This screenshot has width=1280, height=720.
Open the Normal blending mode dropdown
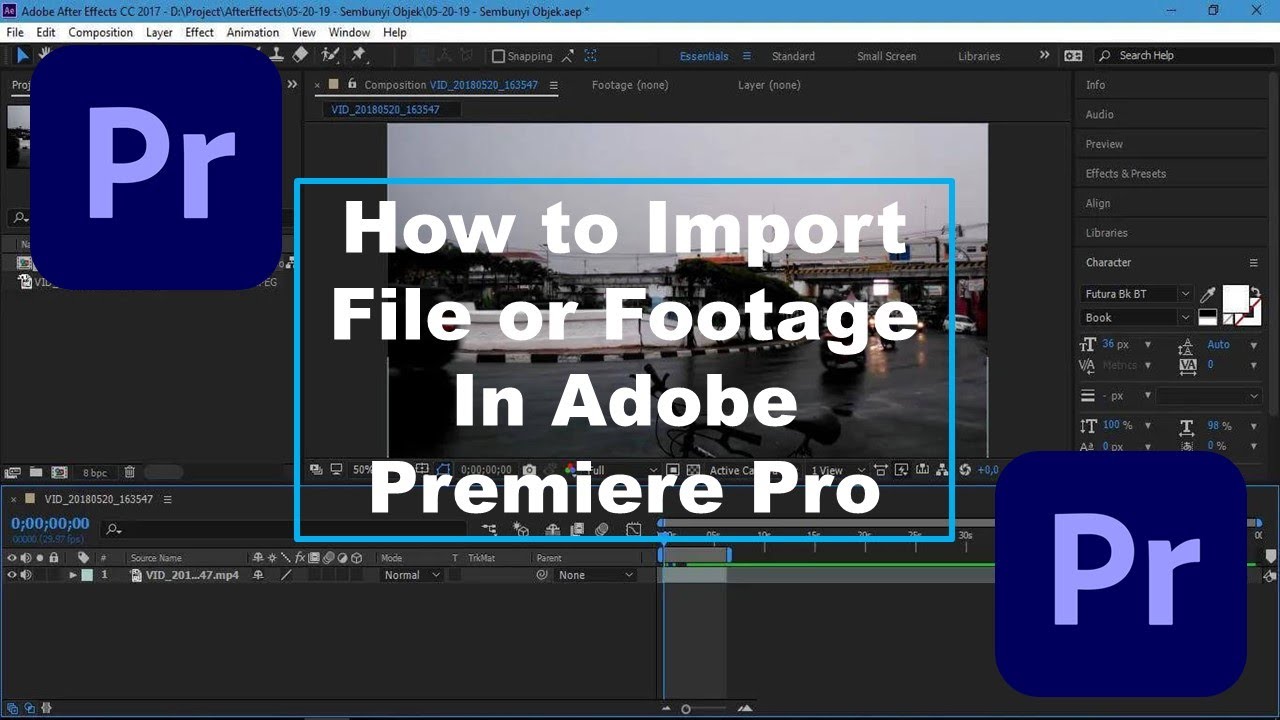[x=413, y=575]
